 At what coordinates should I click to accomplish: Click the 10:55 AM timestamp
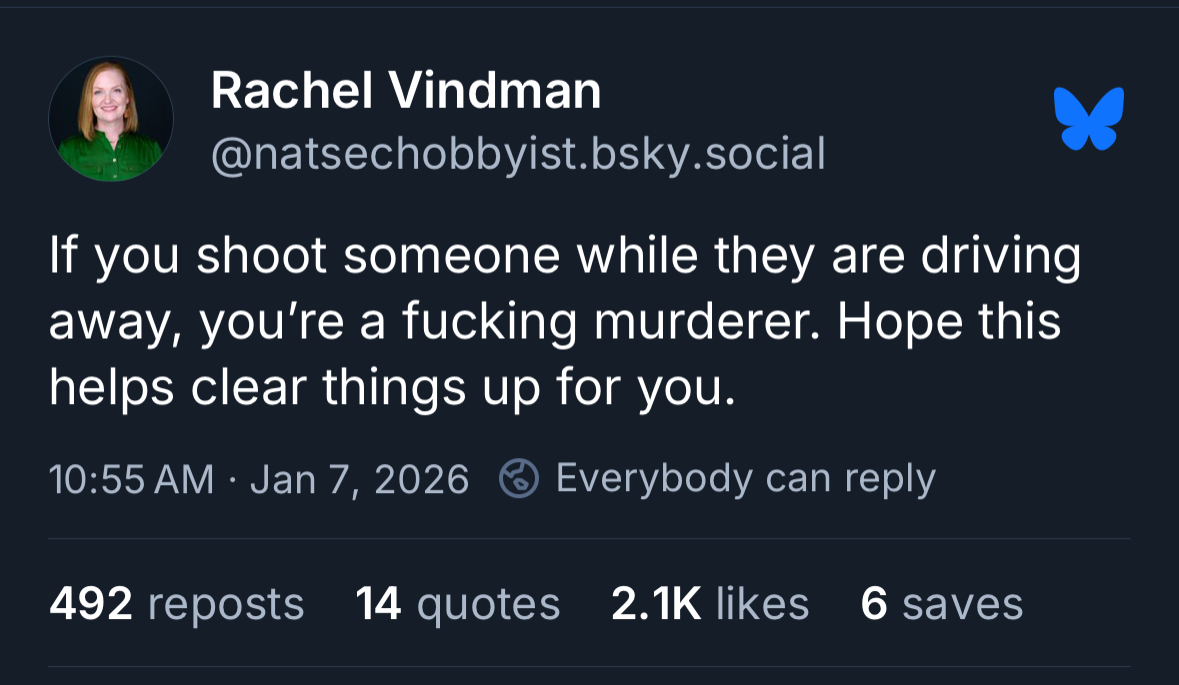click(131, 479)
